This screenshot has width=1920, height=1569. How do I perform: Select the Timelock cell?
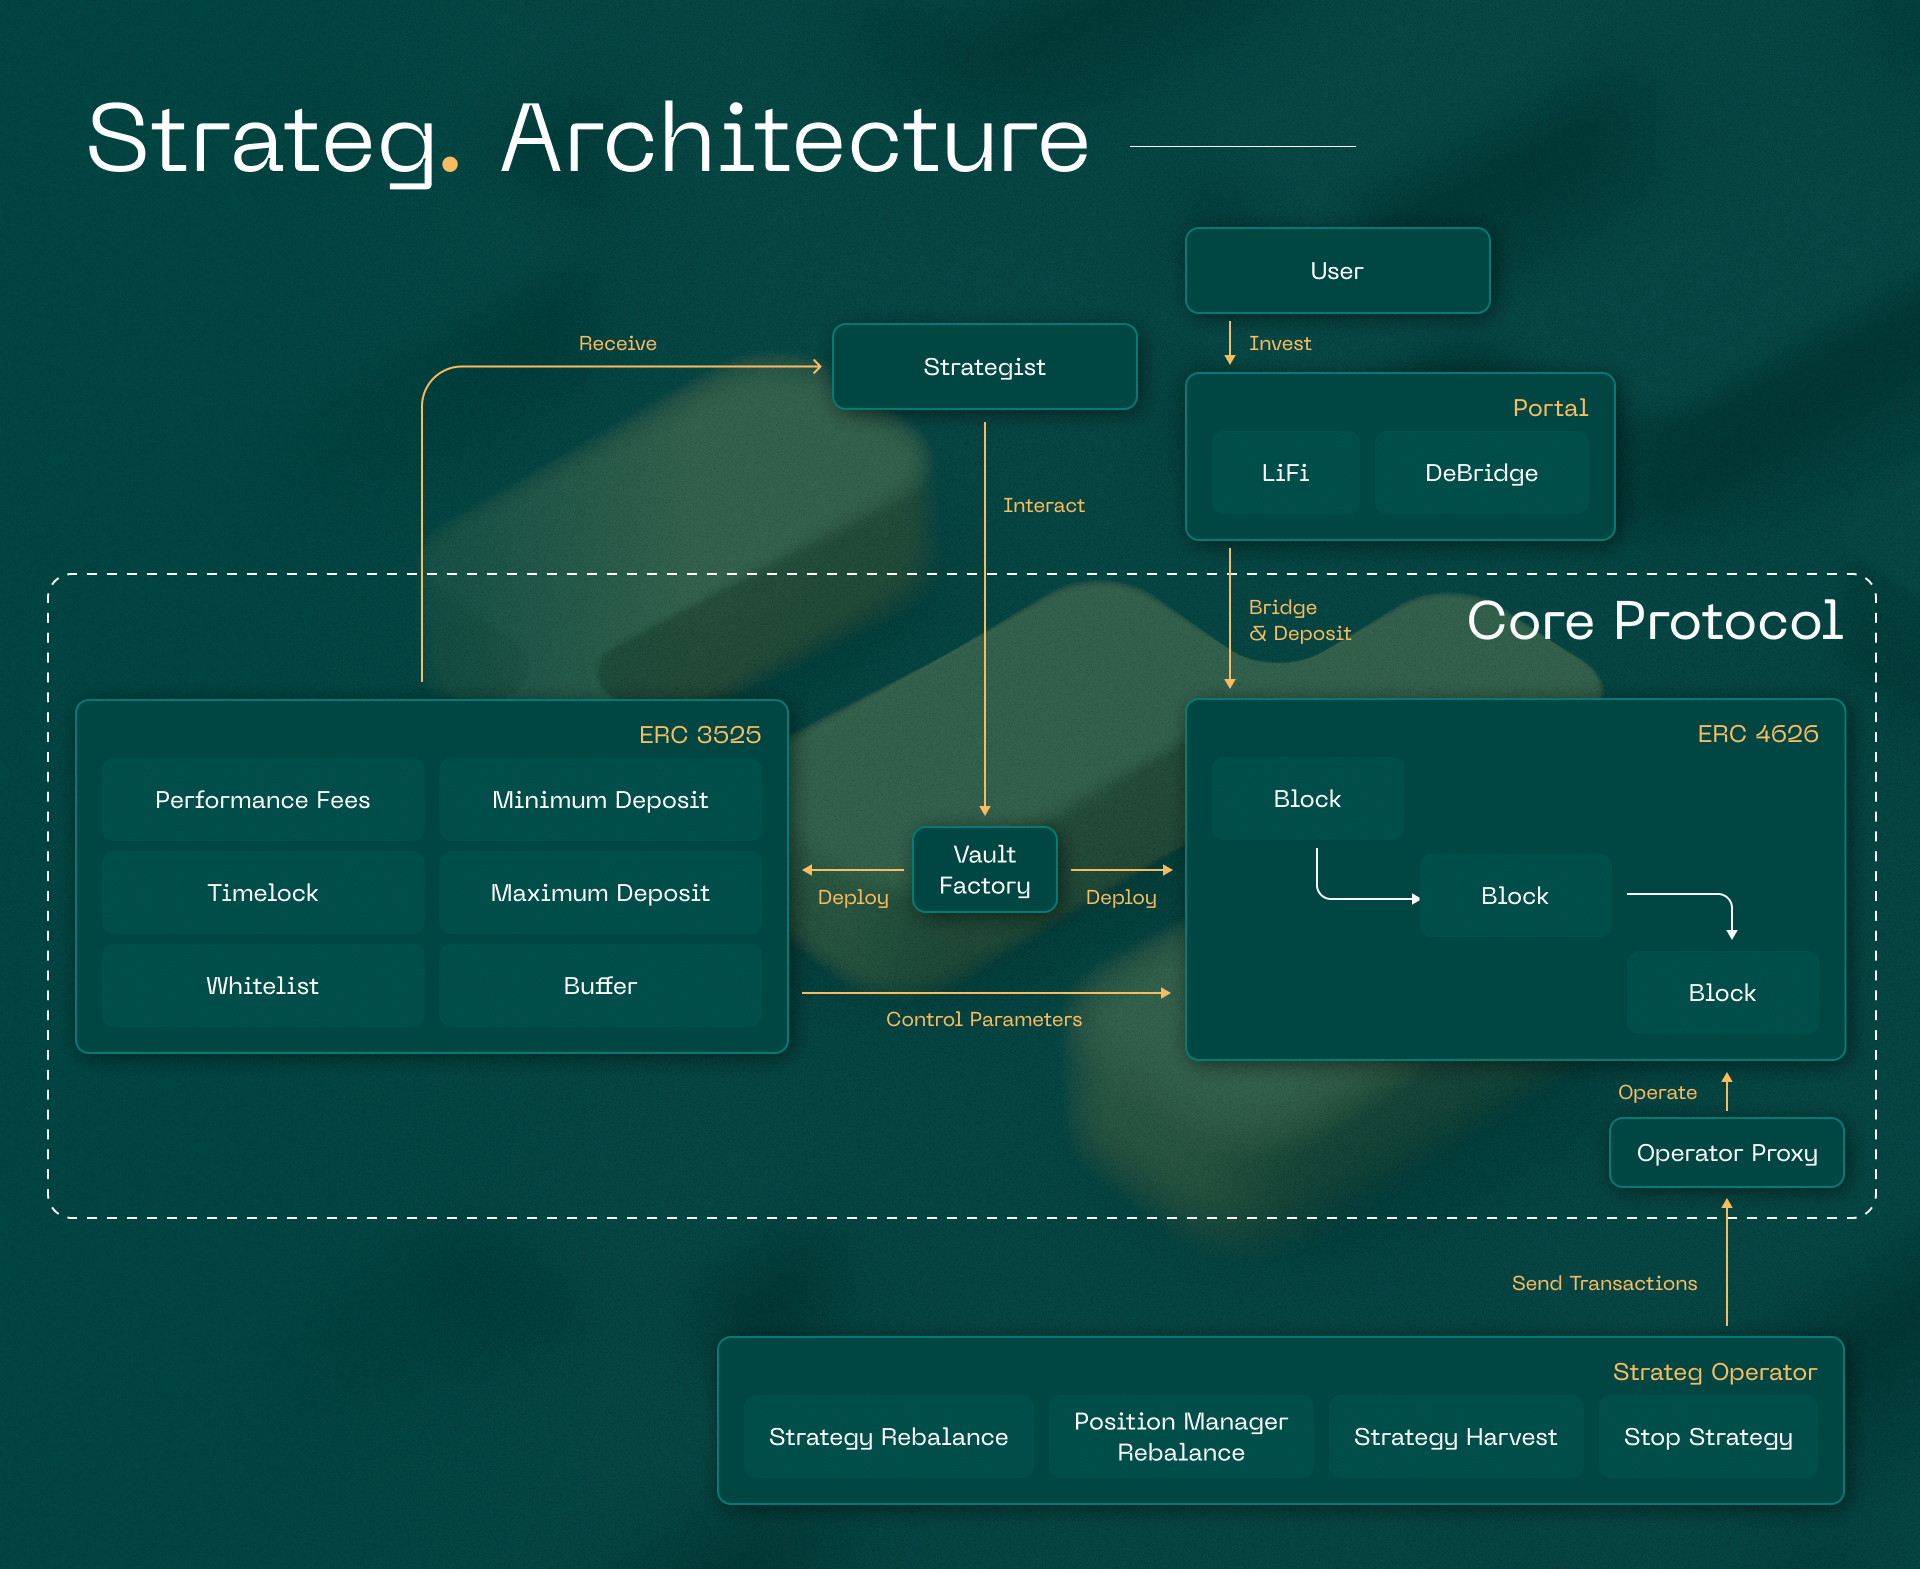click(x=263, y=893)
